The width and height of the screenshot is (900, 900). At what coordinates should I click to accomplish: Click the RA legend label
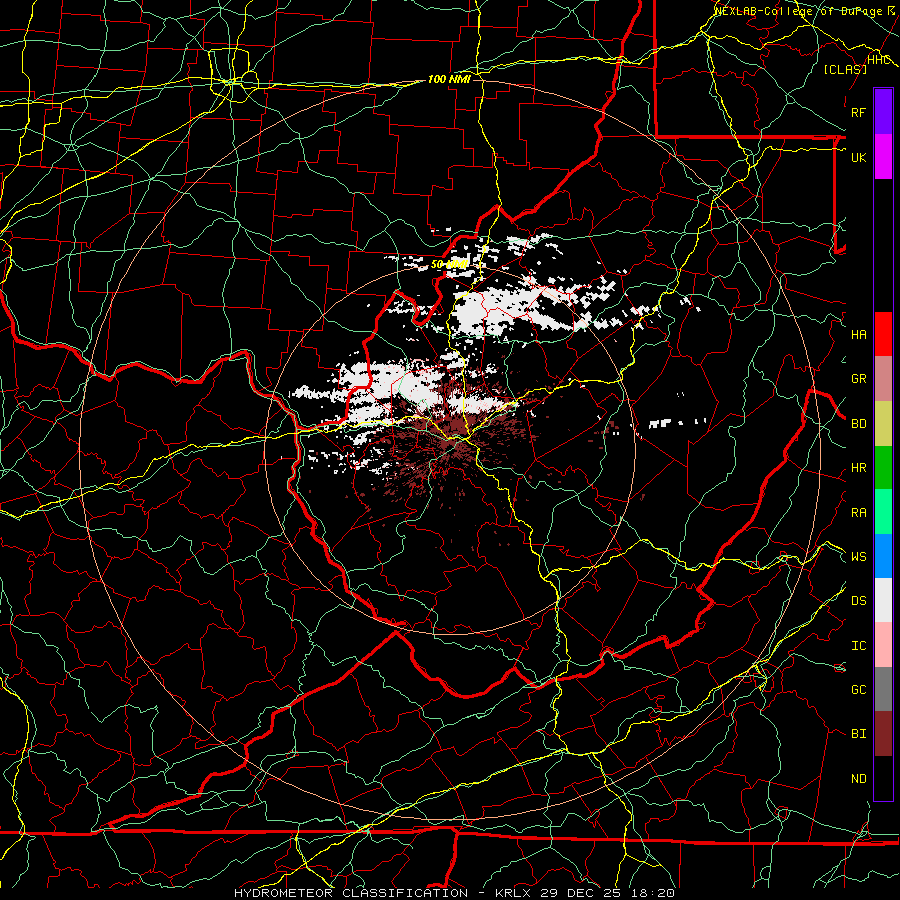click(858, 513)
